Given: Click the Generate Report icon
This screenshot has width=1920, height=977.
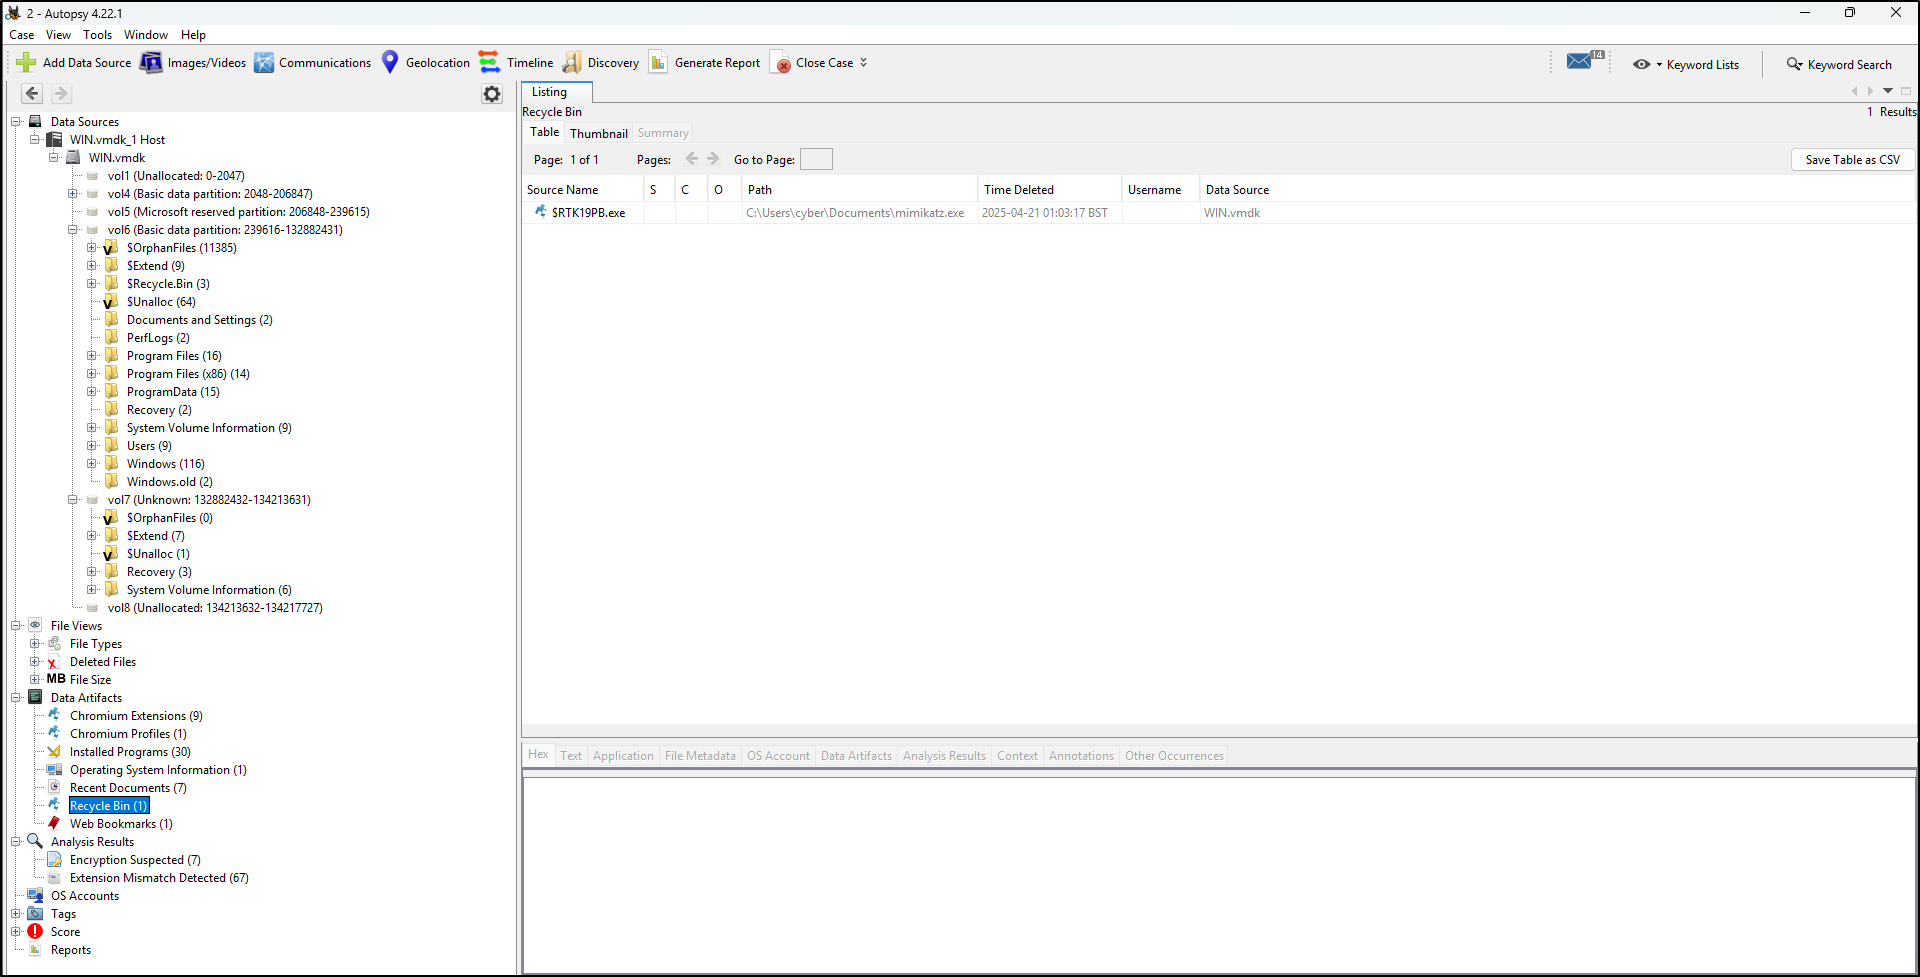Looking at the screenshot, I should [x=658, y=63].
